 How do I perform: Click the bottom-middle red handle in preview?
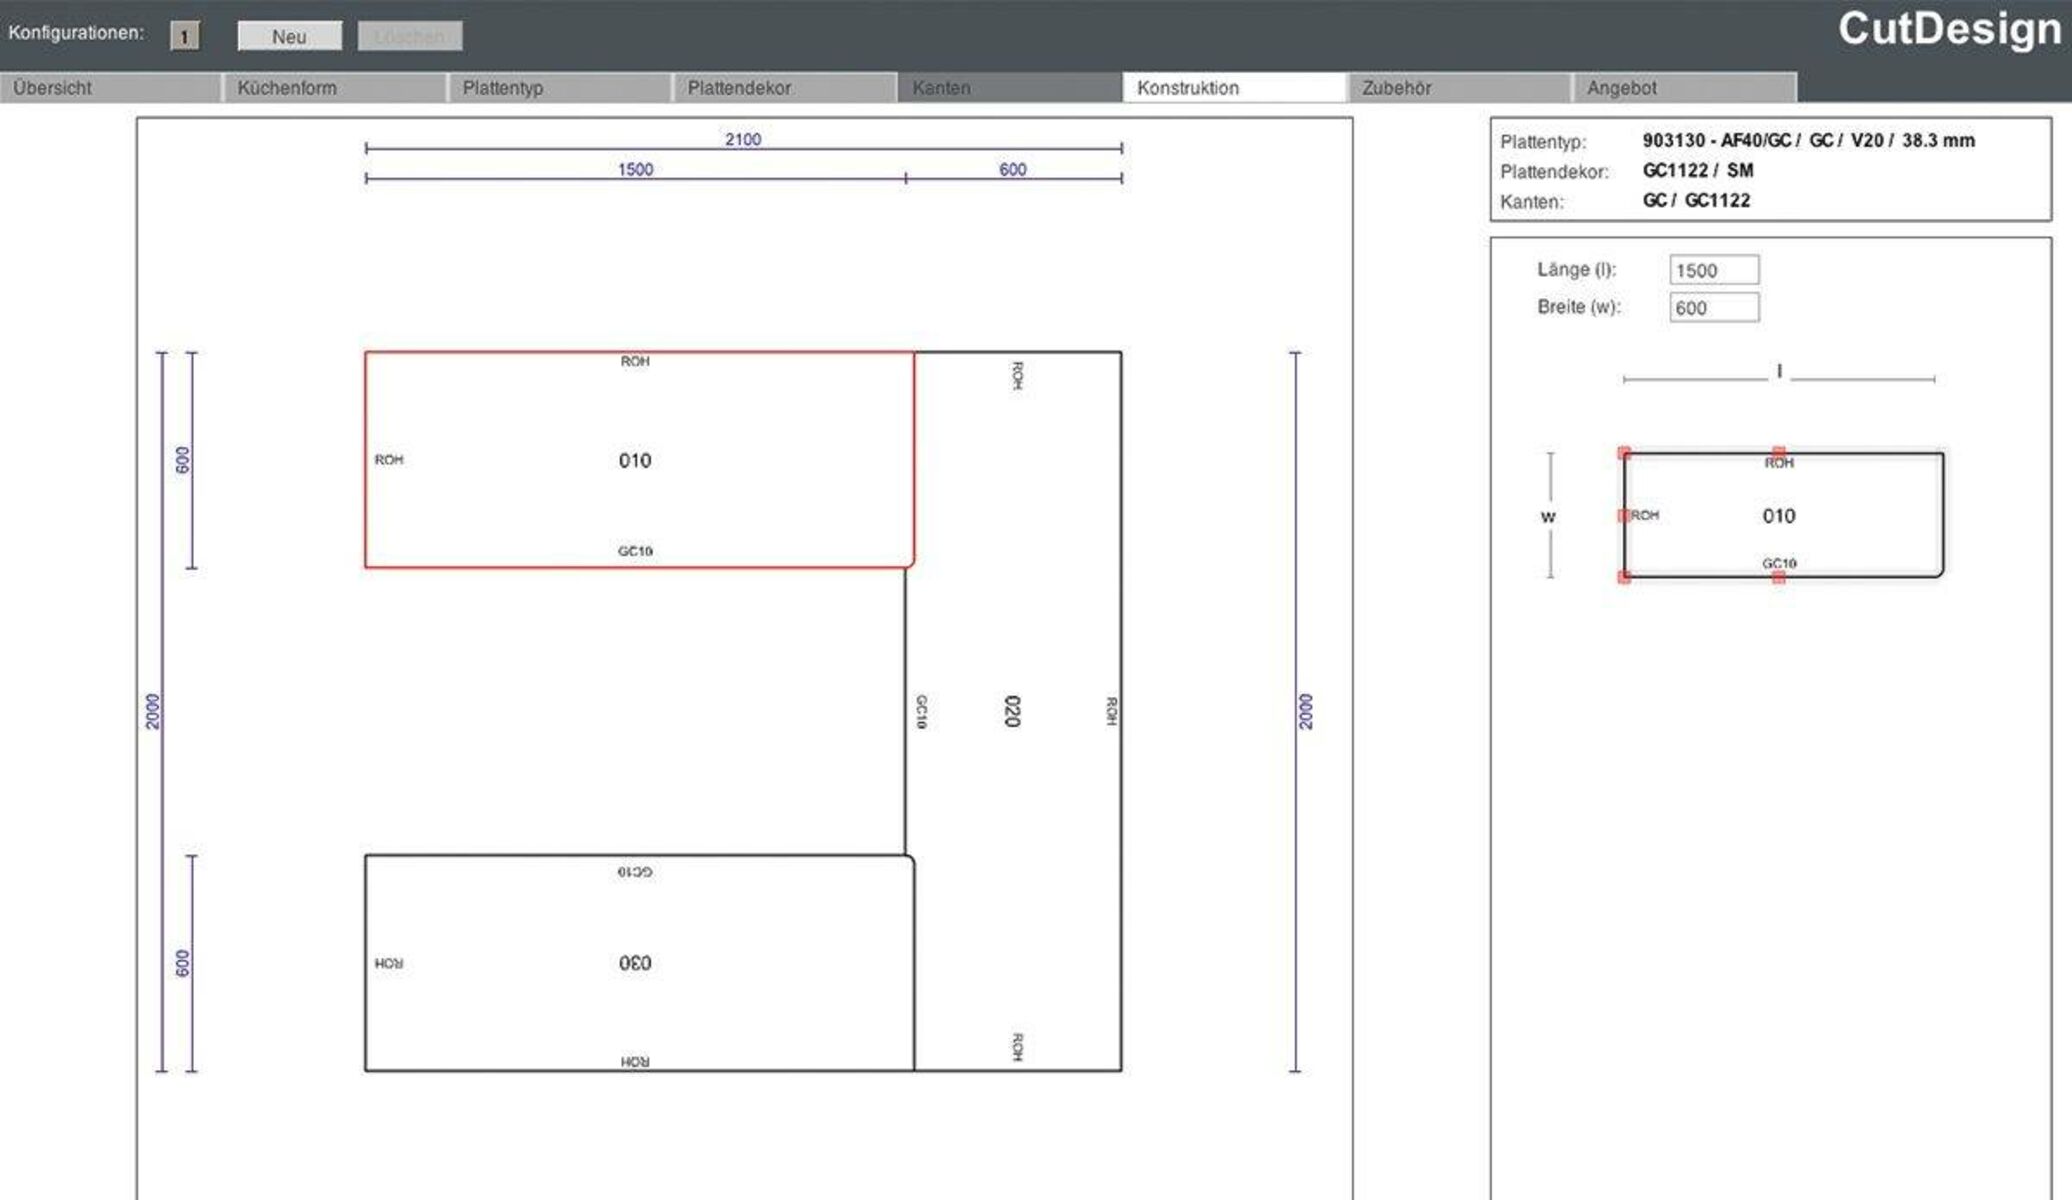pyautogui.click(x=1778, y=577)
